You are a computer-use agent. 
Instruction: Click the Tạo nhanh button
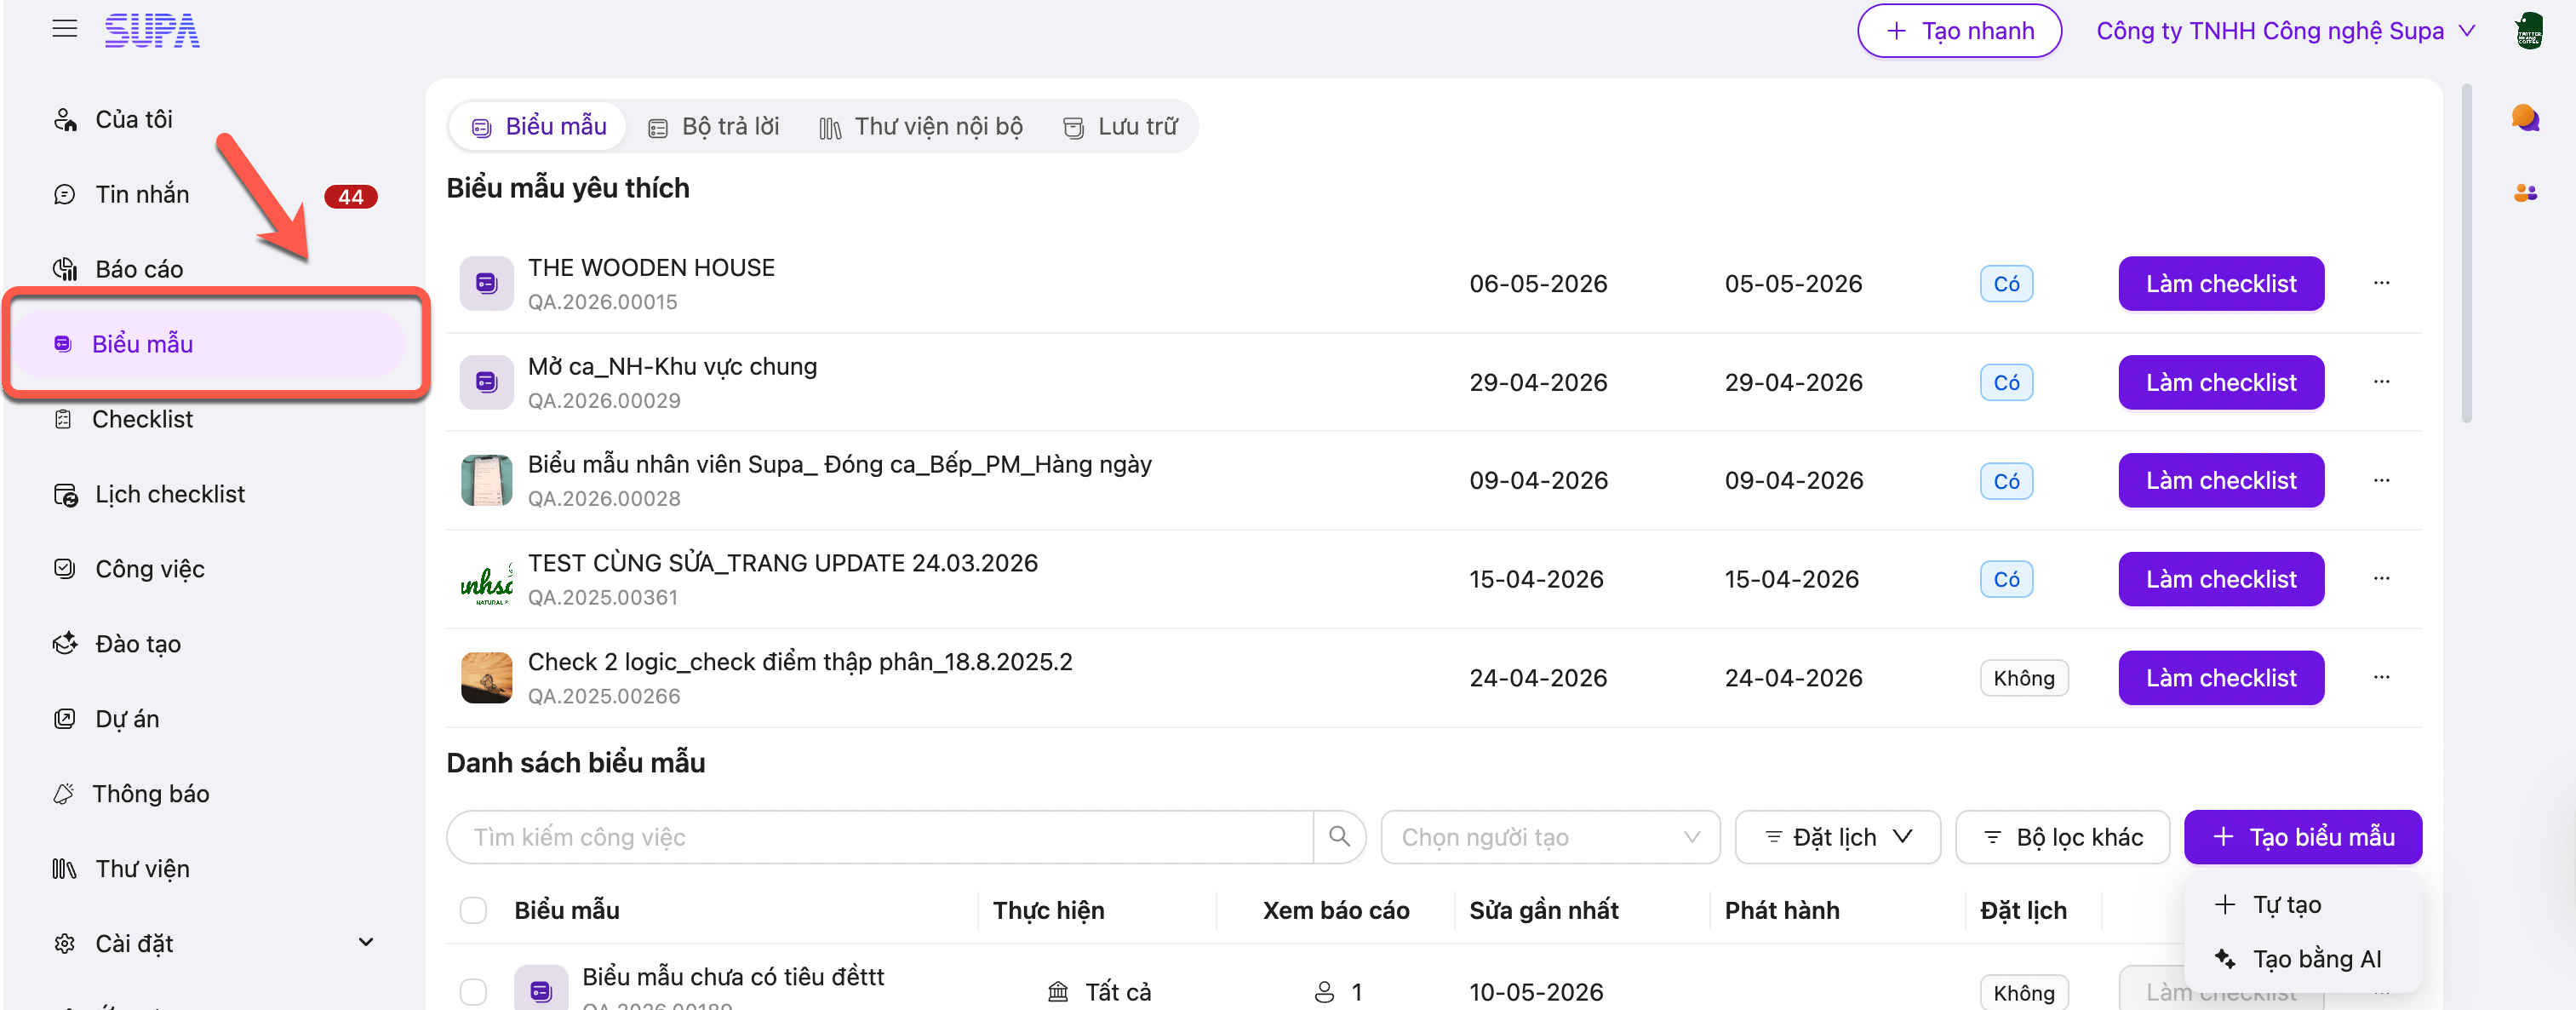(x=1959, y=31)
